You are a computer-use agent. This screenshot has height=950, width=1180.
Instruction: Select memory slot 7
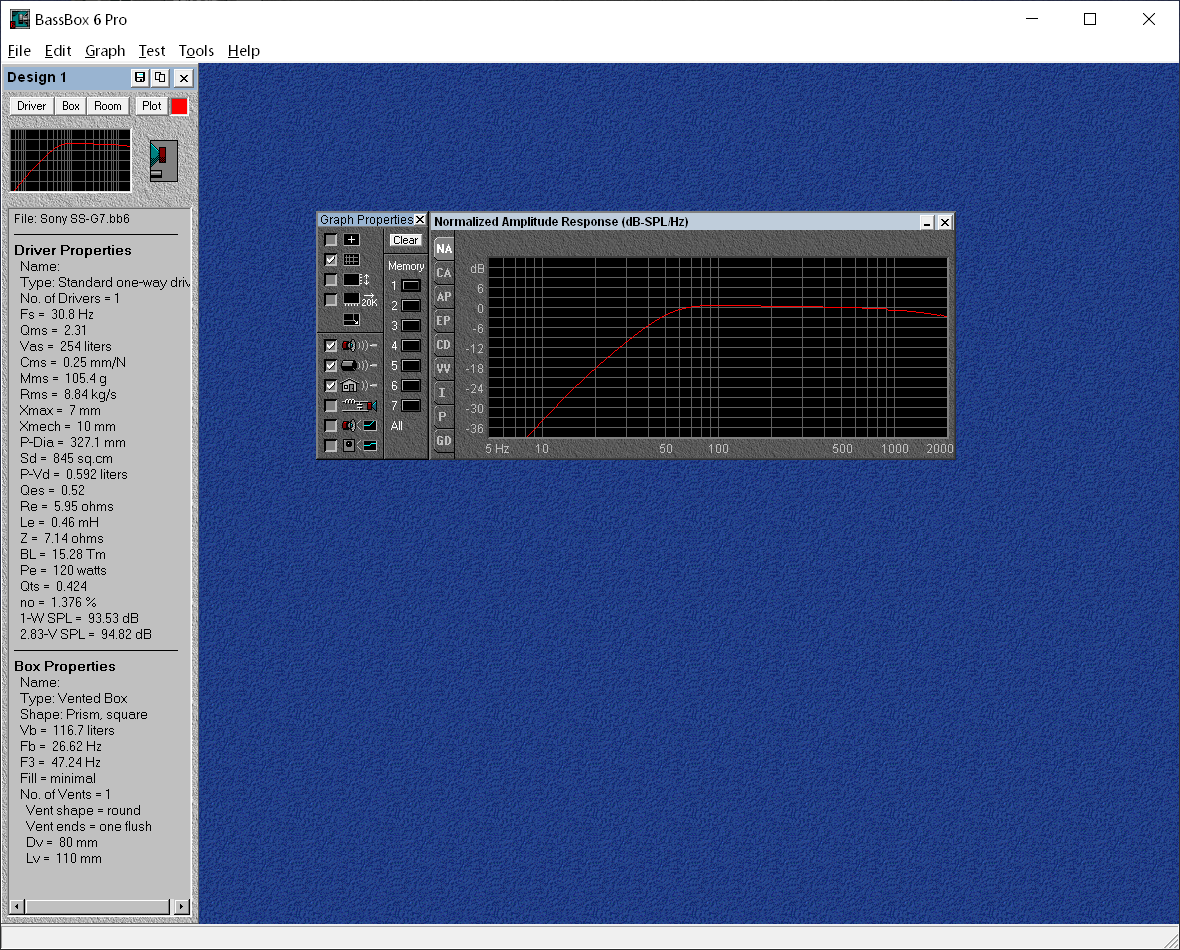411,406
